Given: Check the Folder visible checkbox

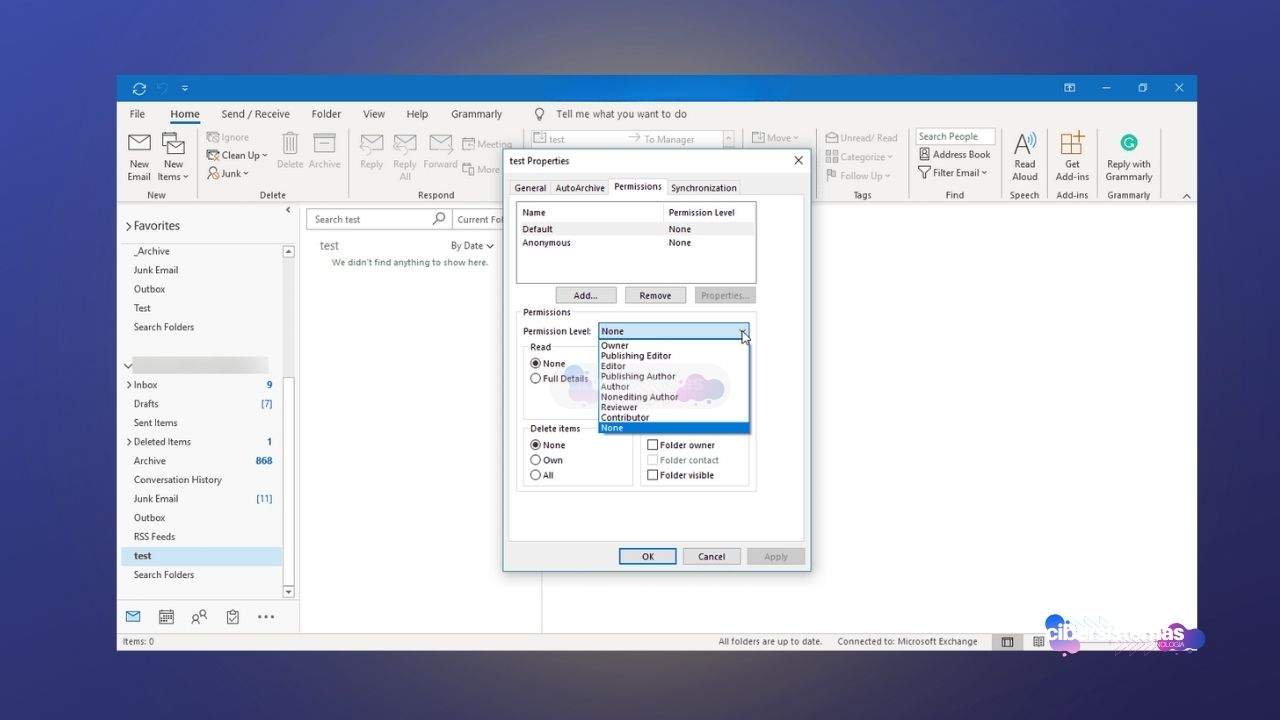Looking at the screenshot, I should tap(653, 475).
